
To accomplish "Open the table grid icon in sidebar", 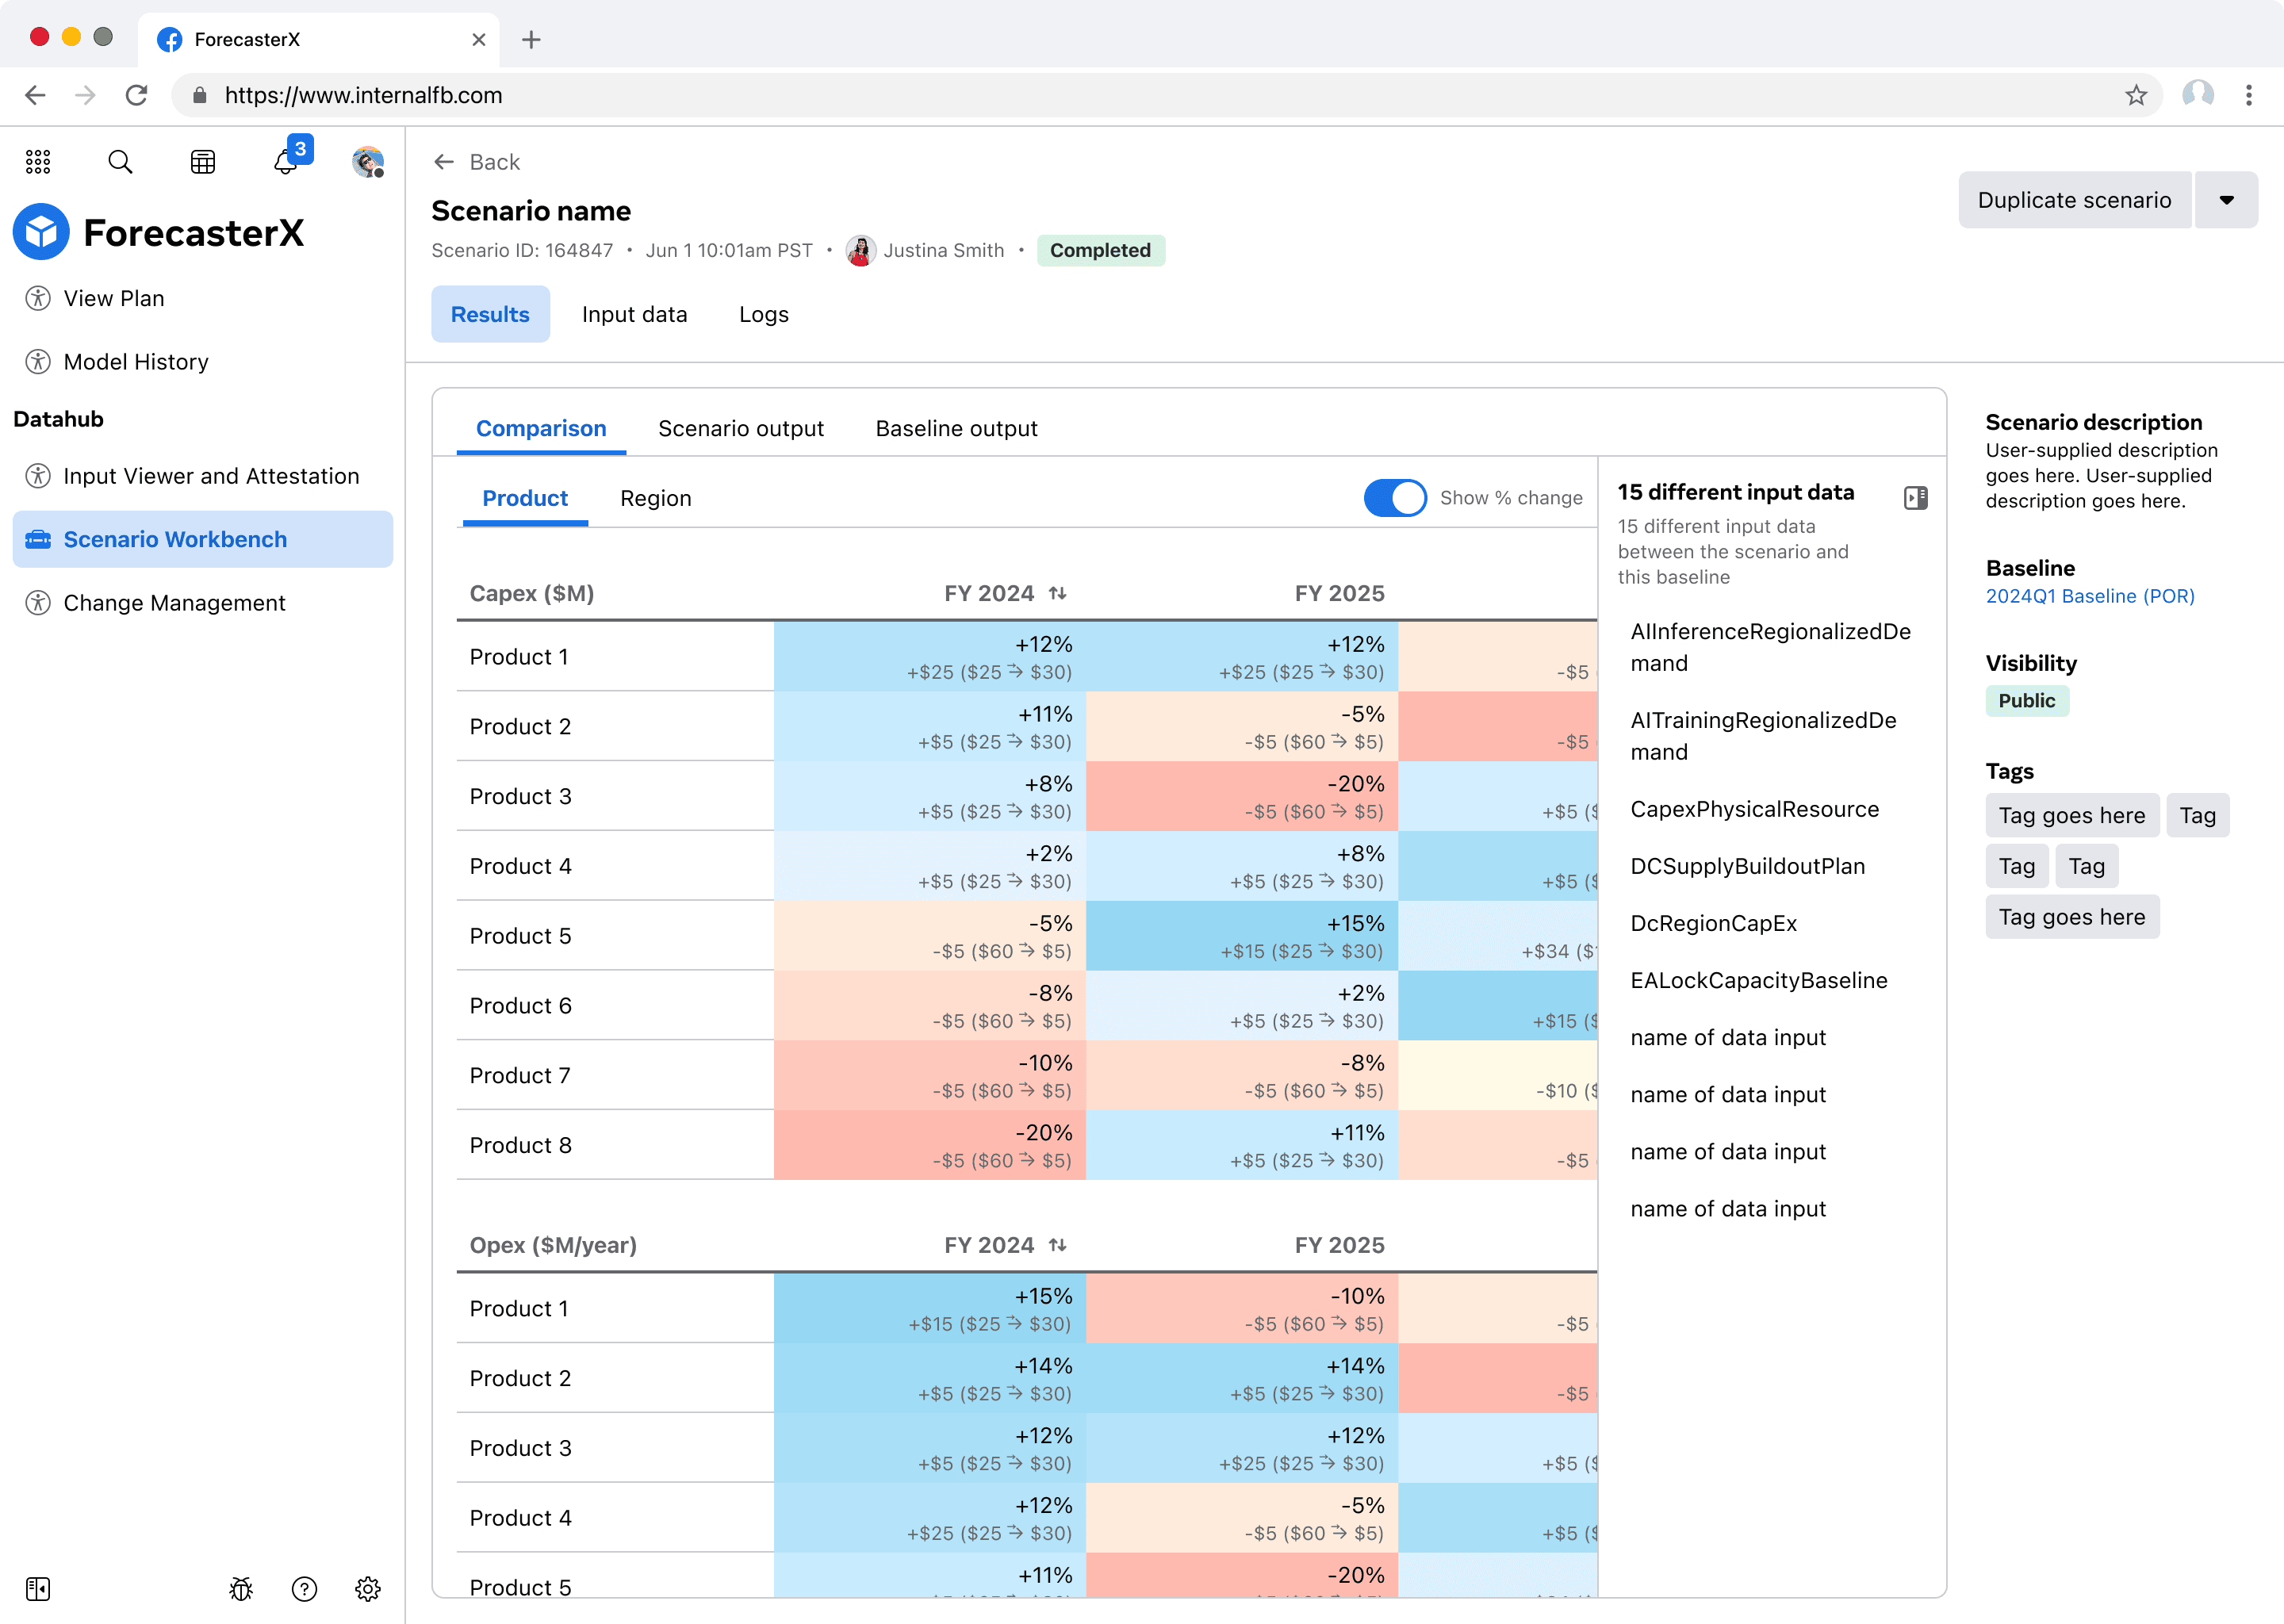I will point(203,162).
